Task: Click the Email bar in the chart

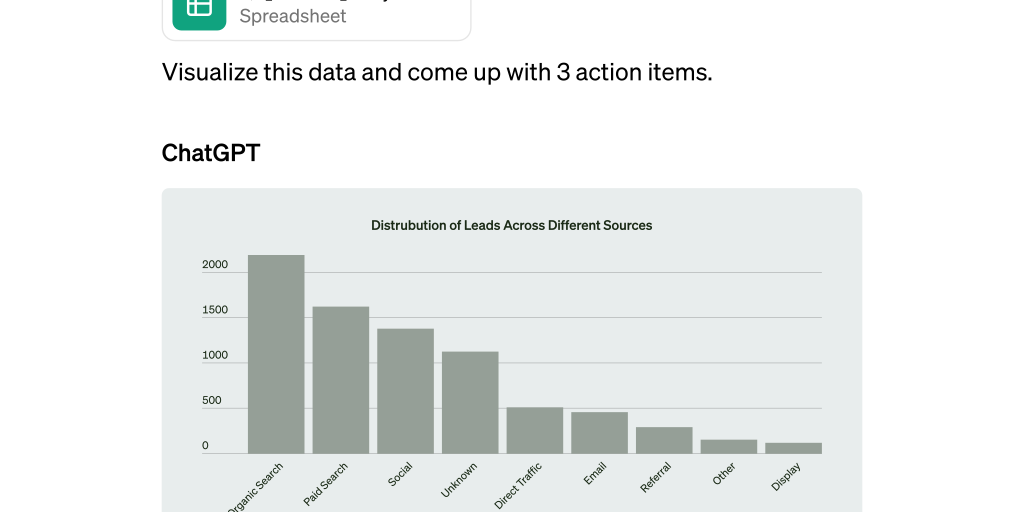Action: [599, 433]
